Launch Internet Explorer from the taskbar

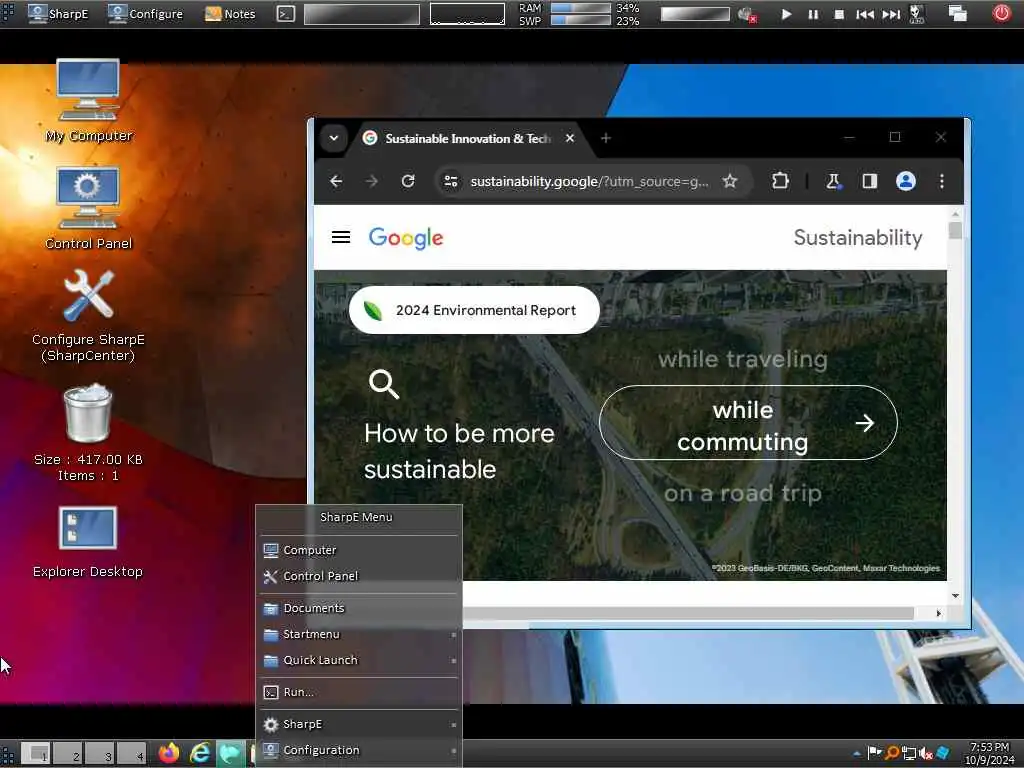(200, 753)
